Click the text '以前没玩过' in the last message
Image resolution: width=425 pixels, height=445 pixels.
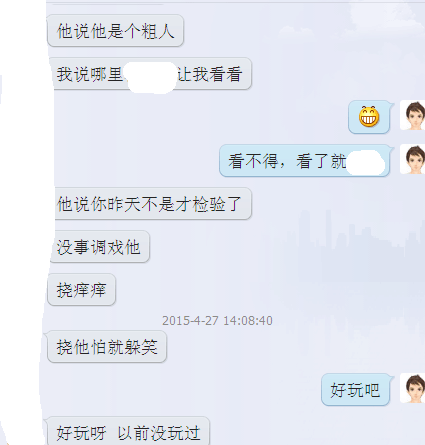[x=159, y=433]
